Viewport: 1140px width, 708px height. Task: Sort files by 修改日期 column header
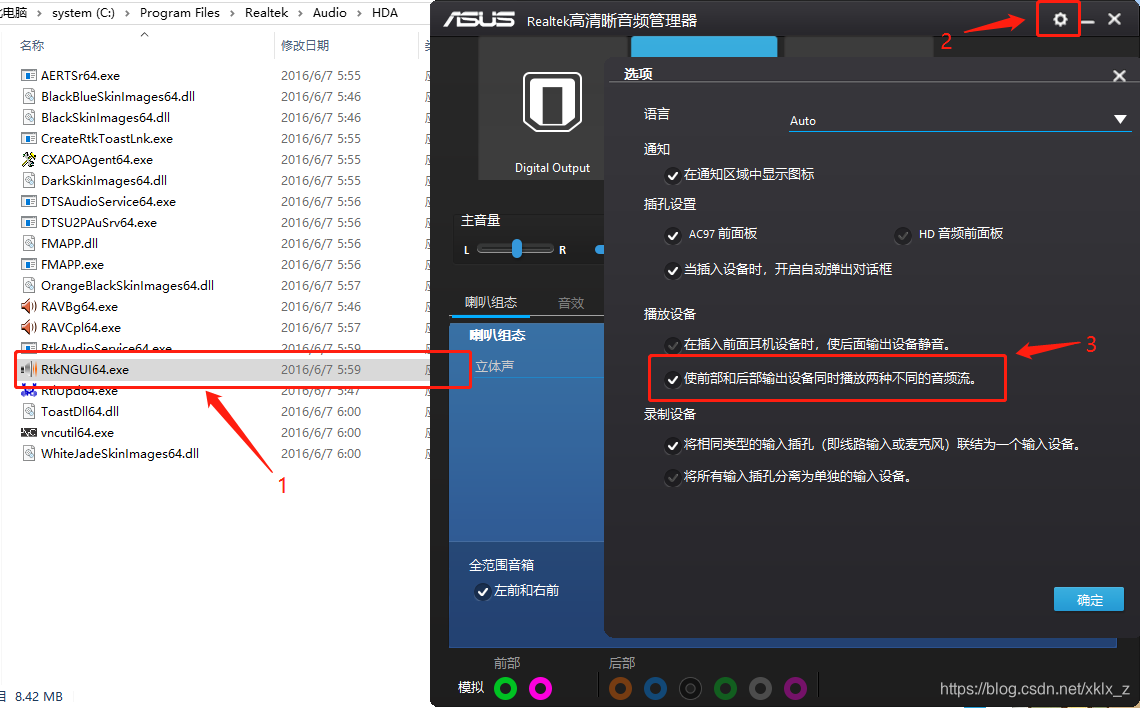click(305, 45)
